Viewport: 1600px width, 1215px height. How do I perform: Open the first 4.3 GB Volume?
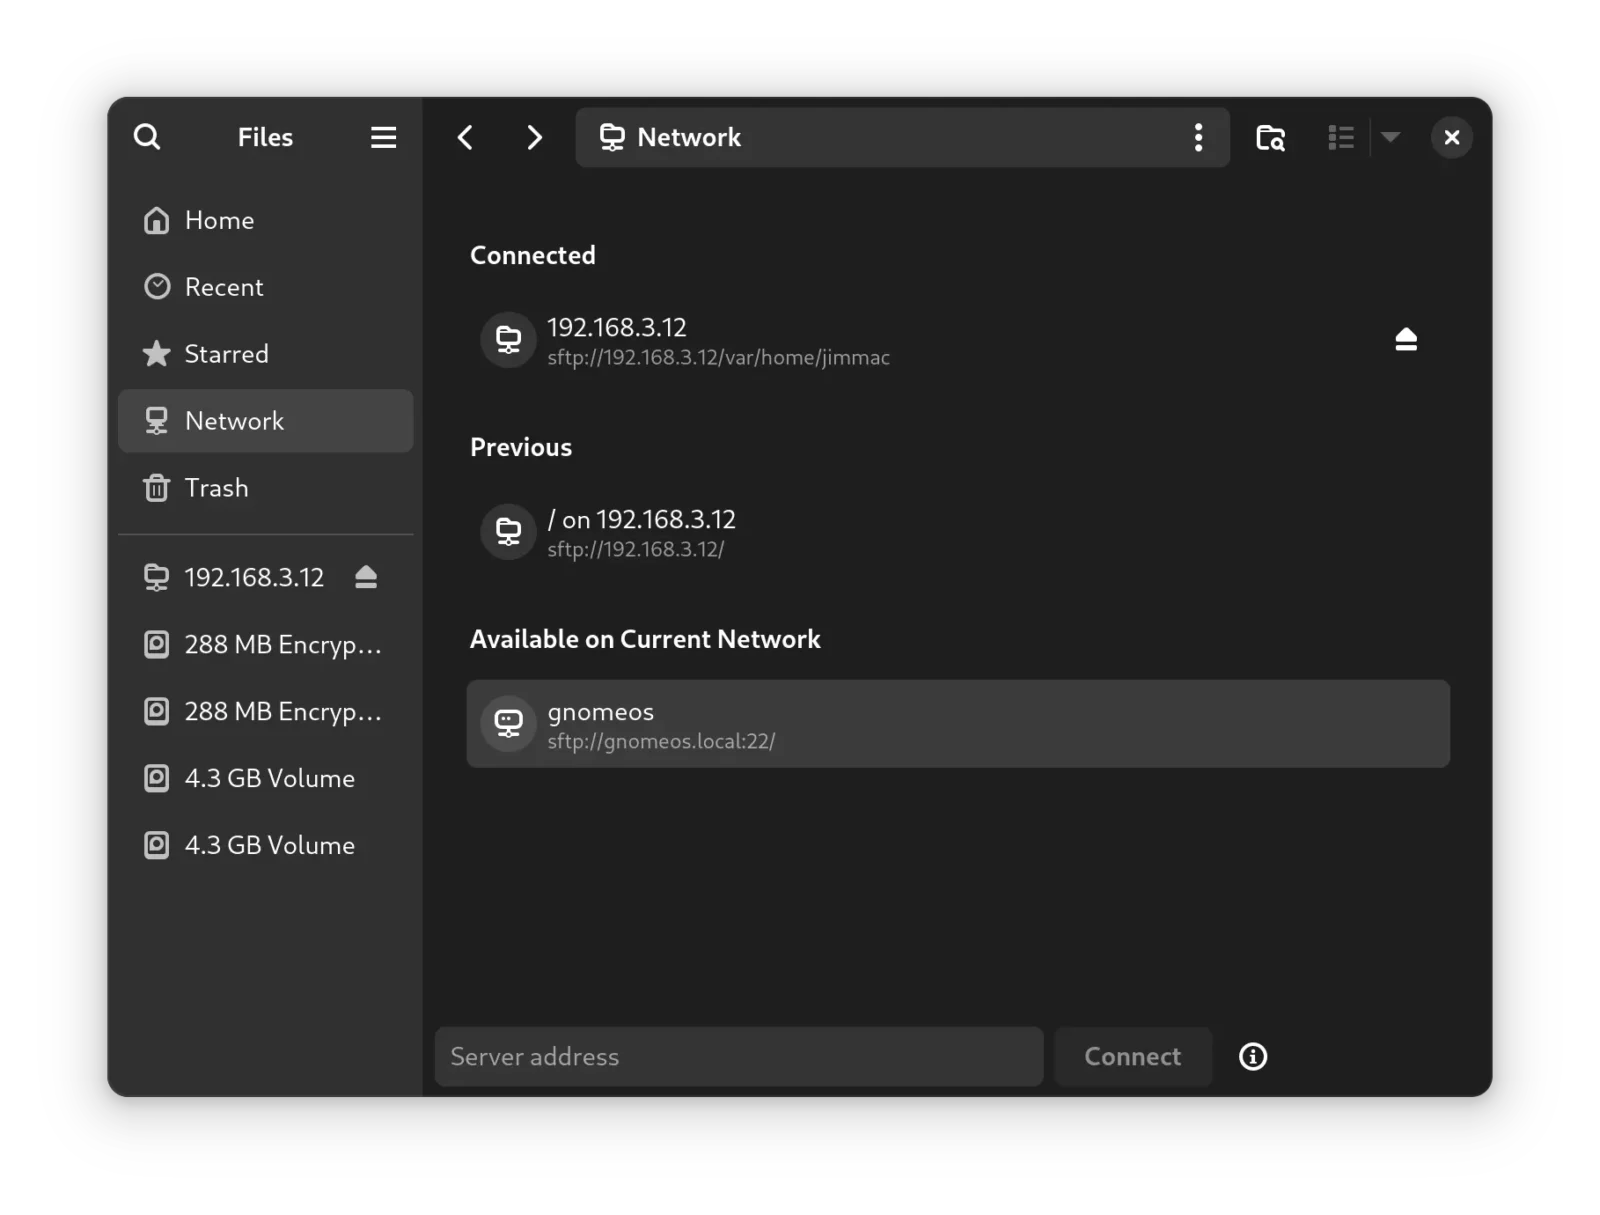pyautogui.click(x=269, y=778)
